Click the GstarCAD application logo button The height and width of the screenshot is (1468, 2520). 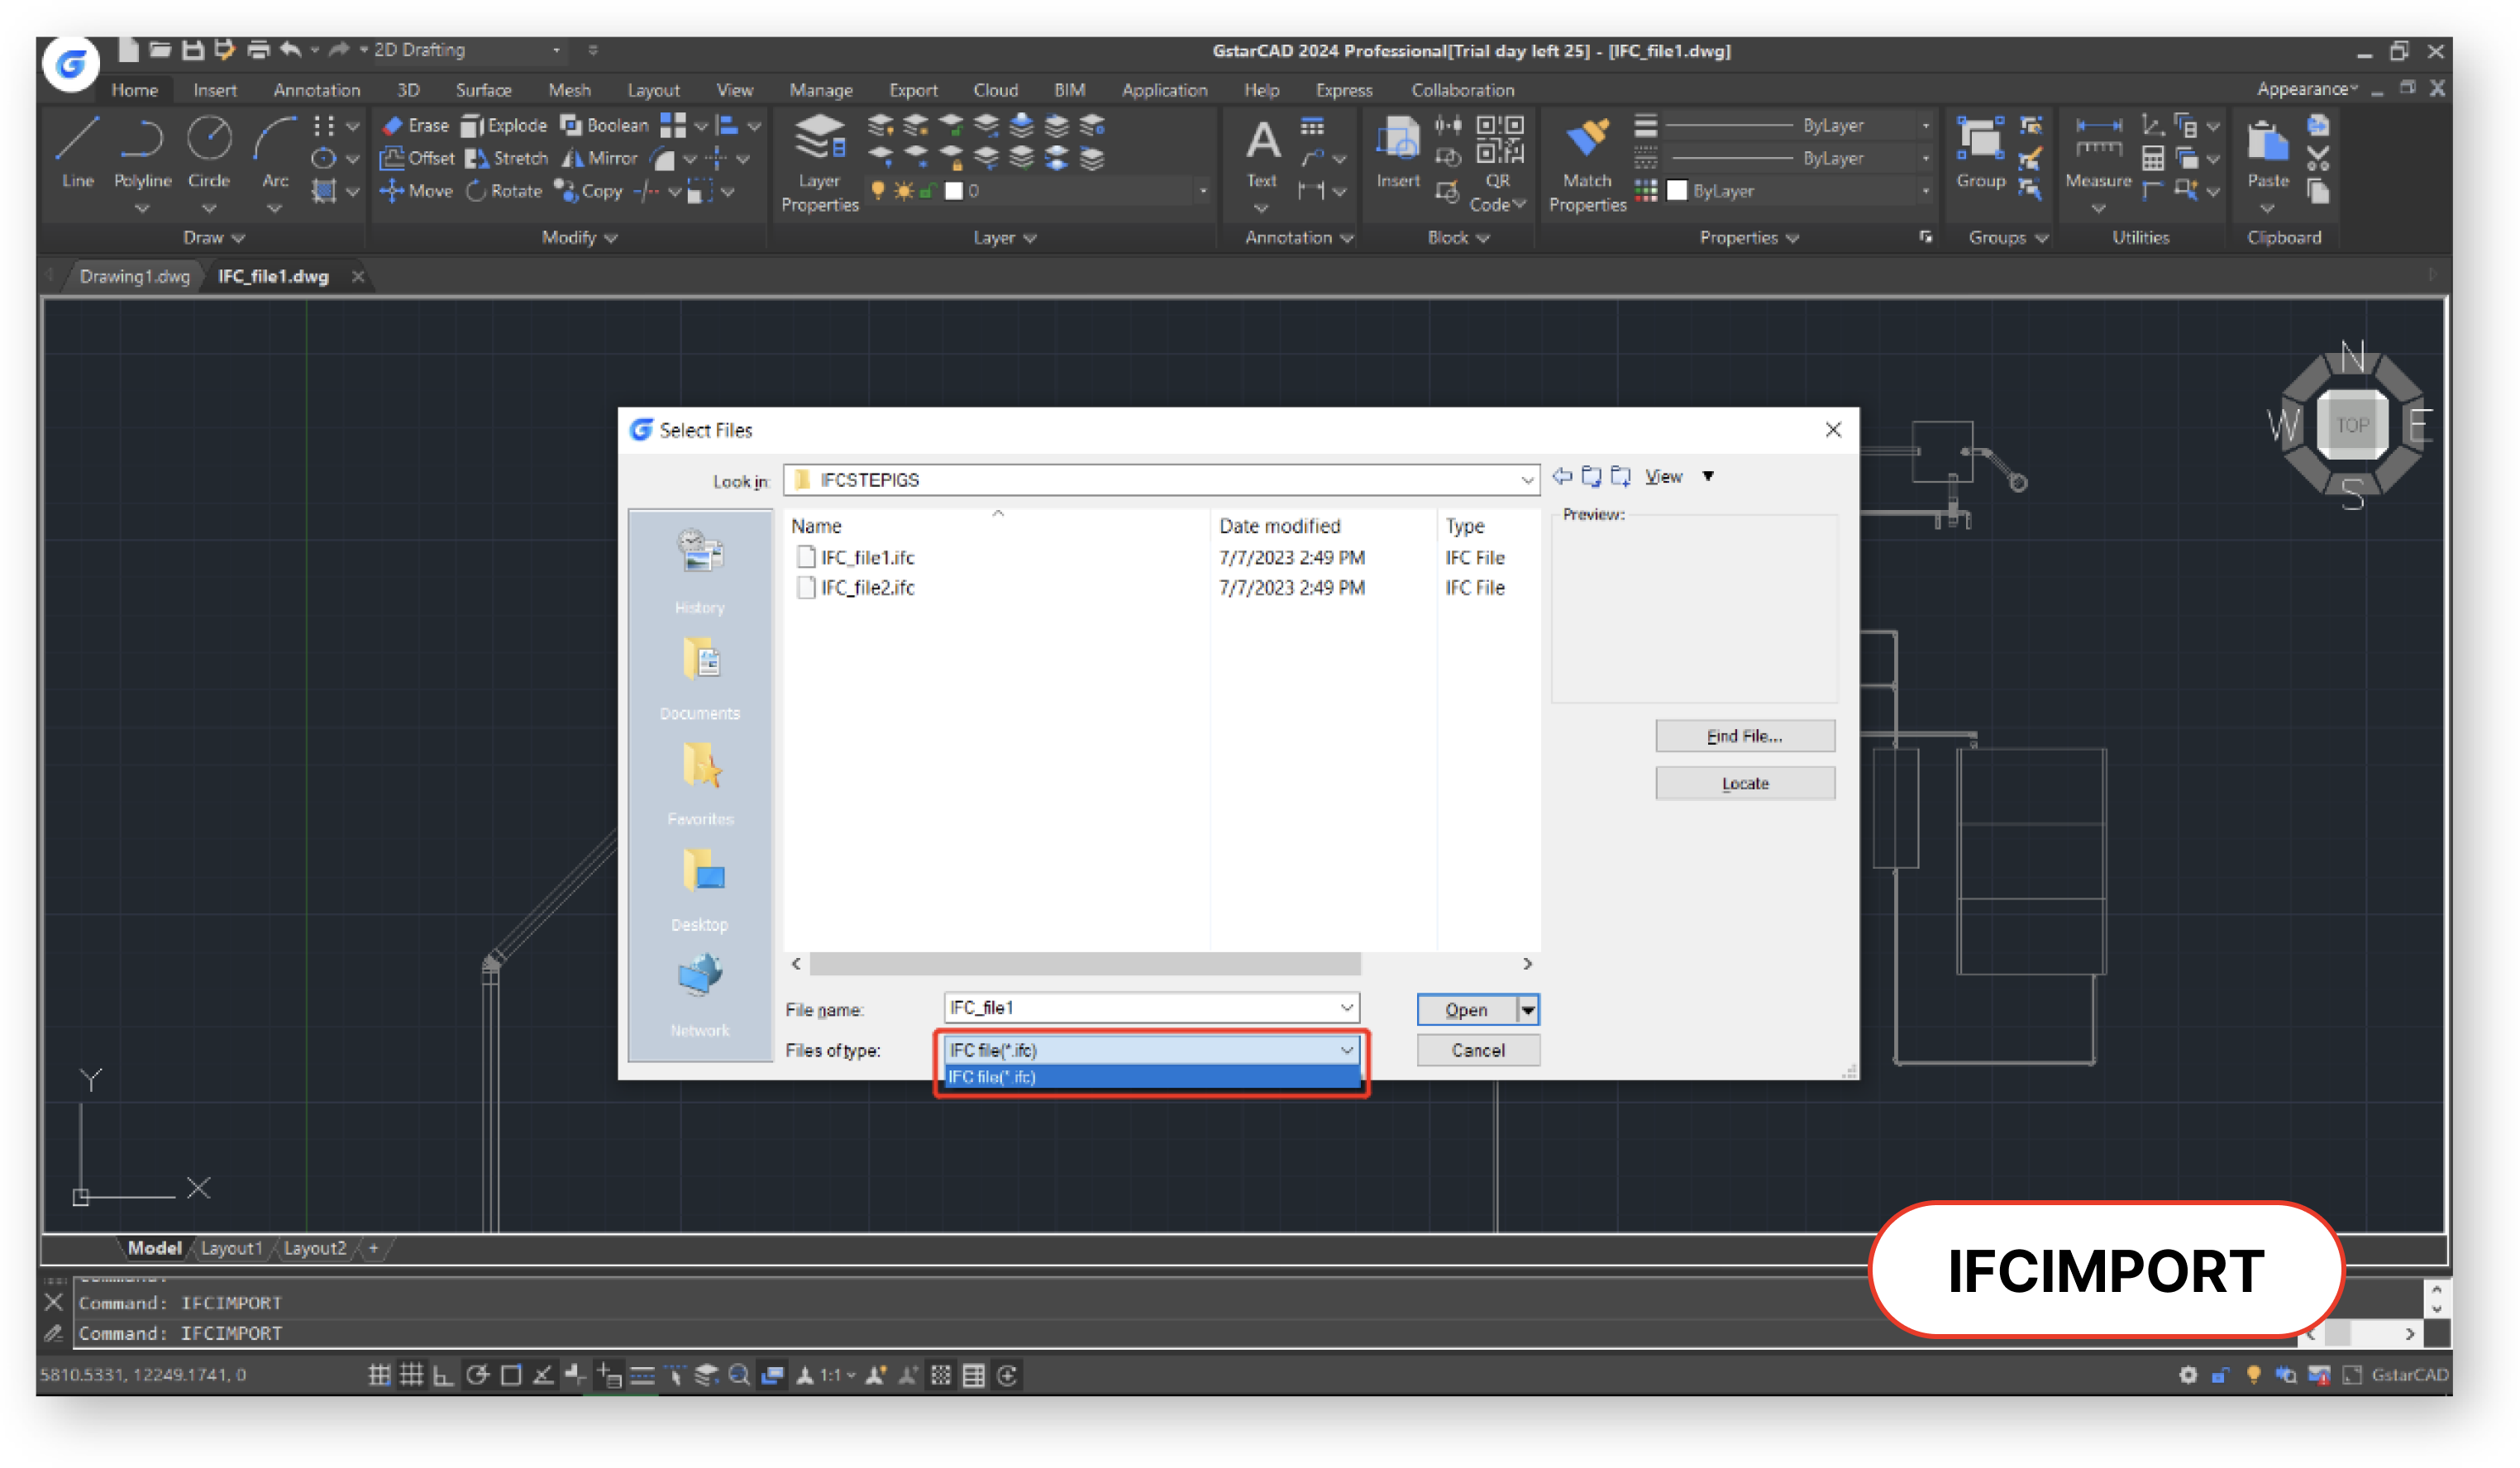tap(70, 65)
